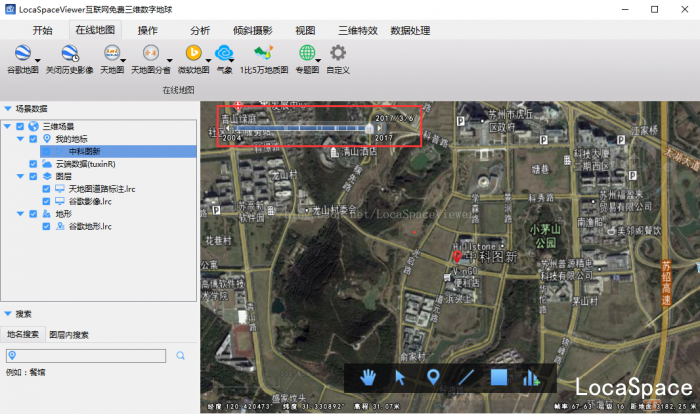Screen dimensions: 700x414
Task: Switch to the 分析 ribbon tab
Action: tap(200, 30)
